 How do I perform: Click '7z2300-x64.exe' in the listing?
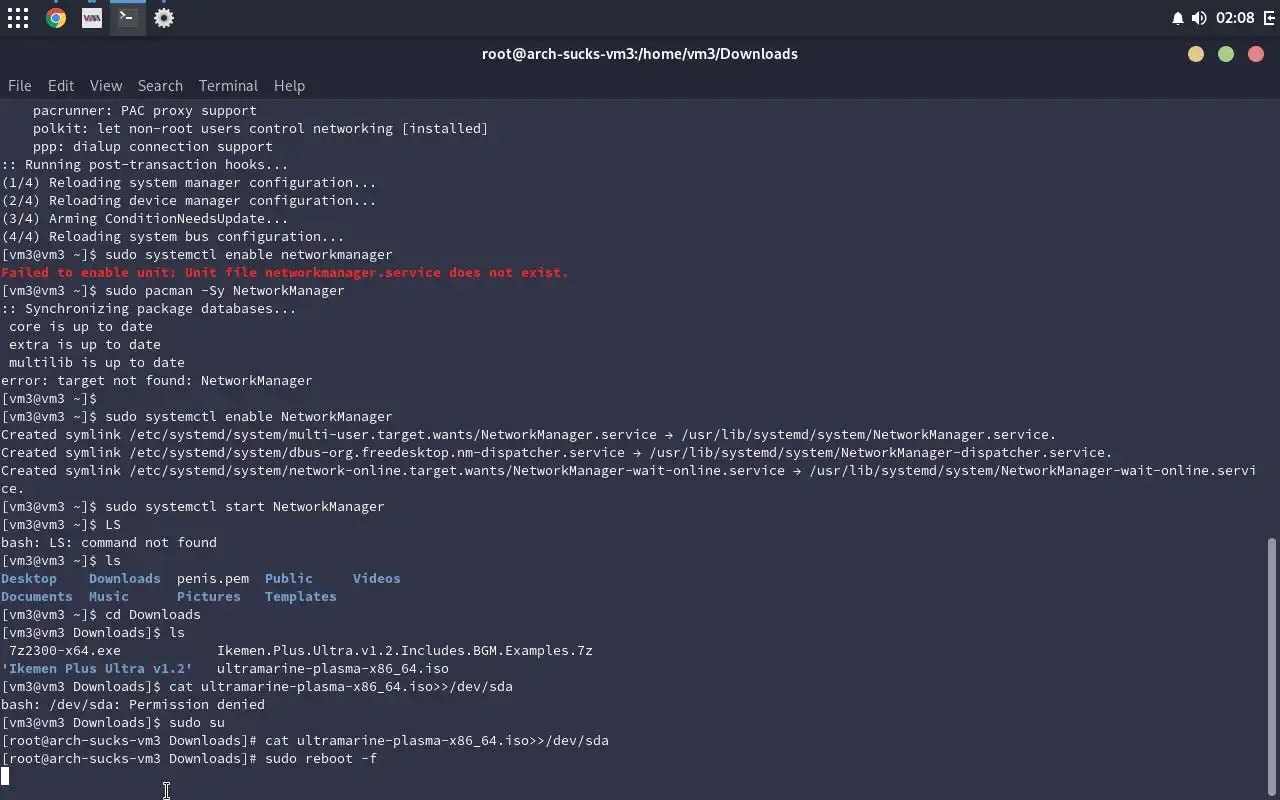[65, 650]
